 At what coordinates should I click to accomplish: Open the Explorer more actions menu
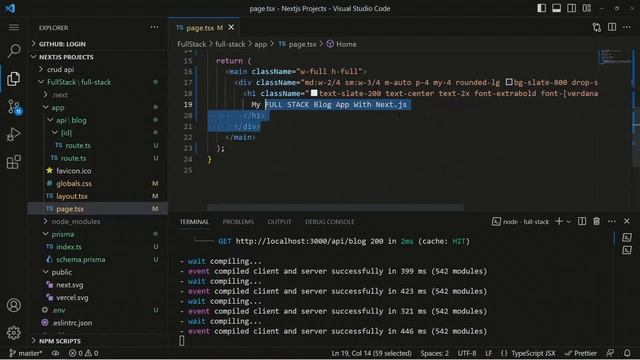[154, 27]
